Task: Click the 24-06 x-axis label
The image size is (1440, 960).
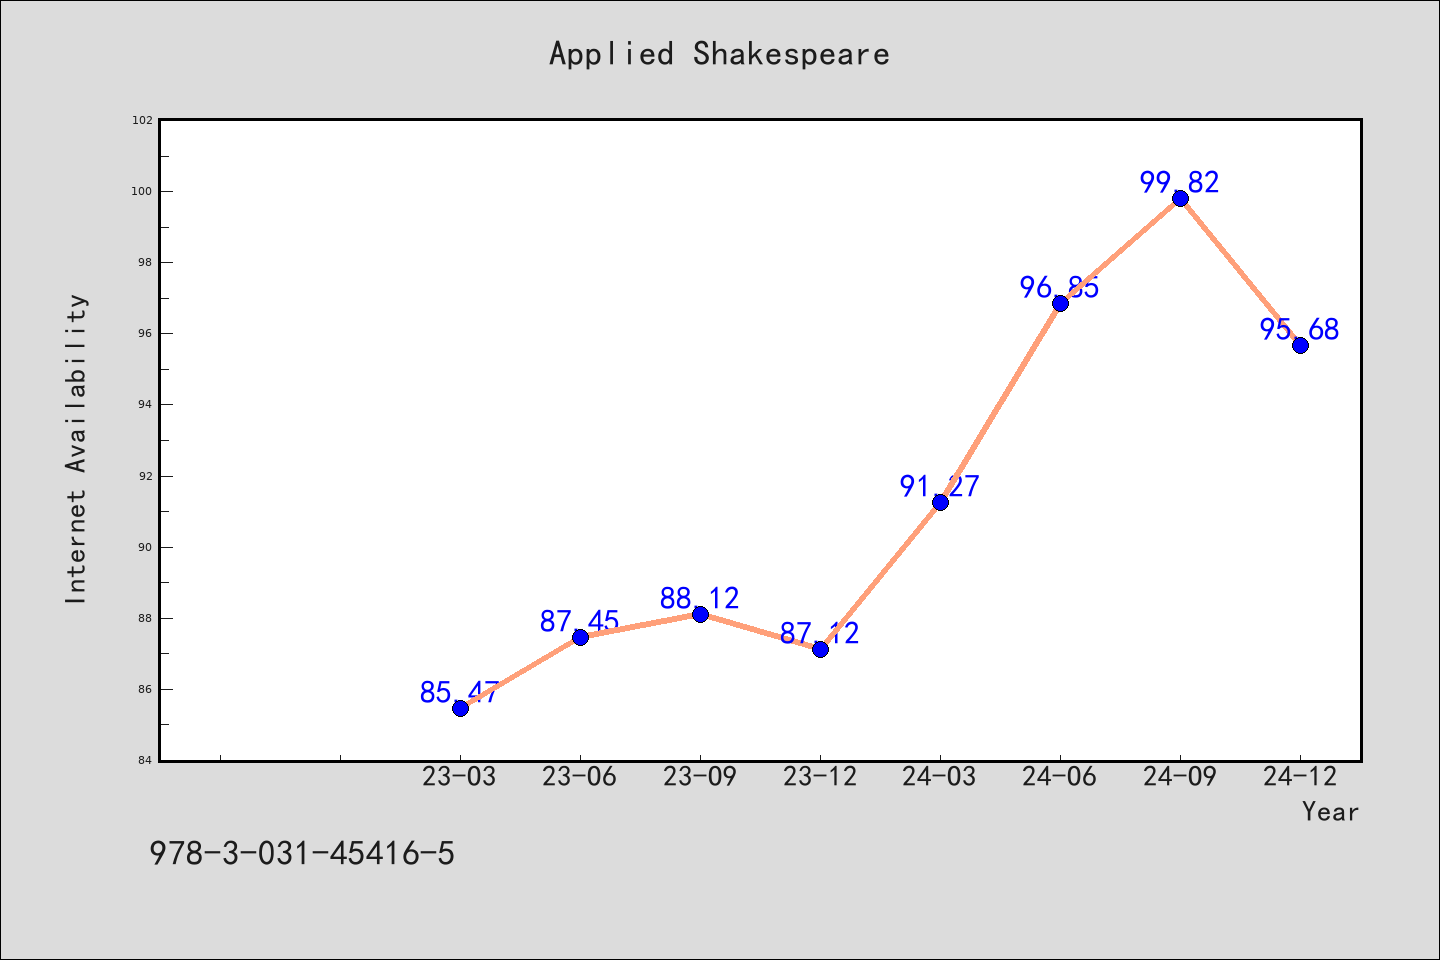Action: tap(1060, 777)
